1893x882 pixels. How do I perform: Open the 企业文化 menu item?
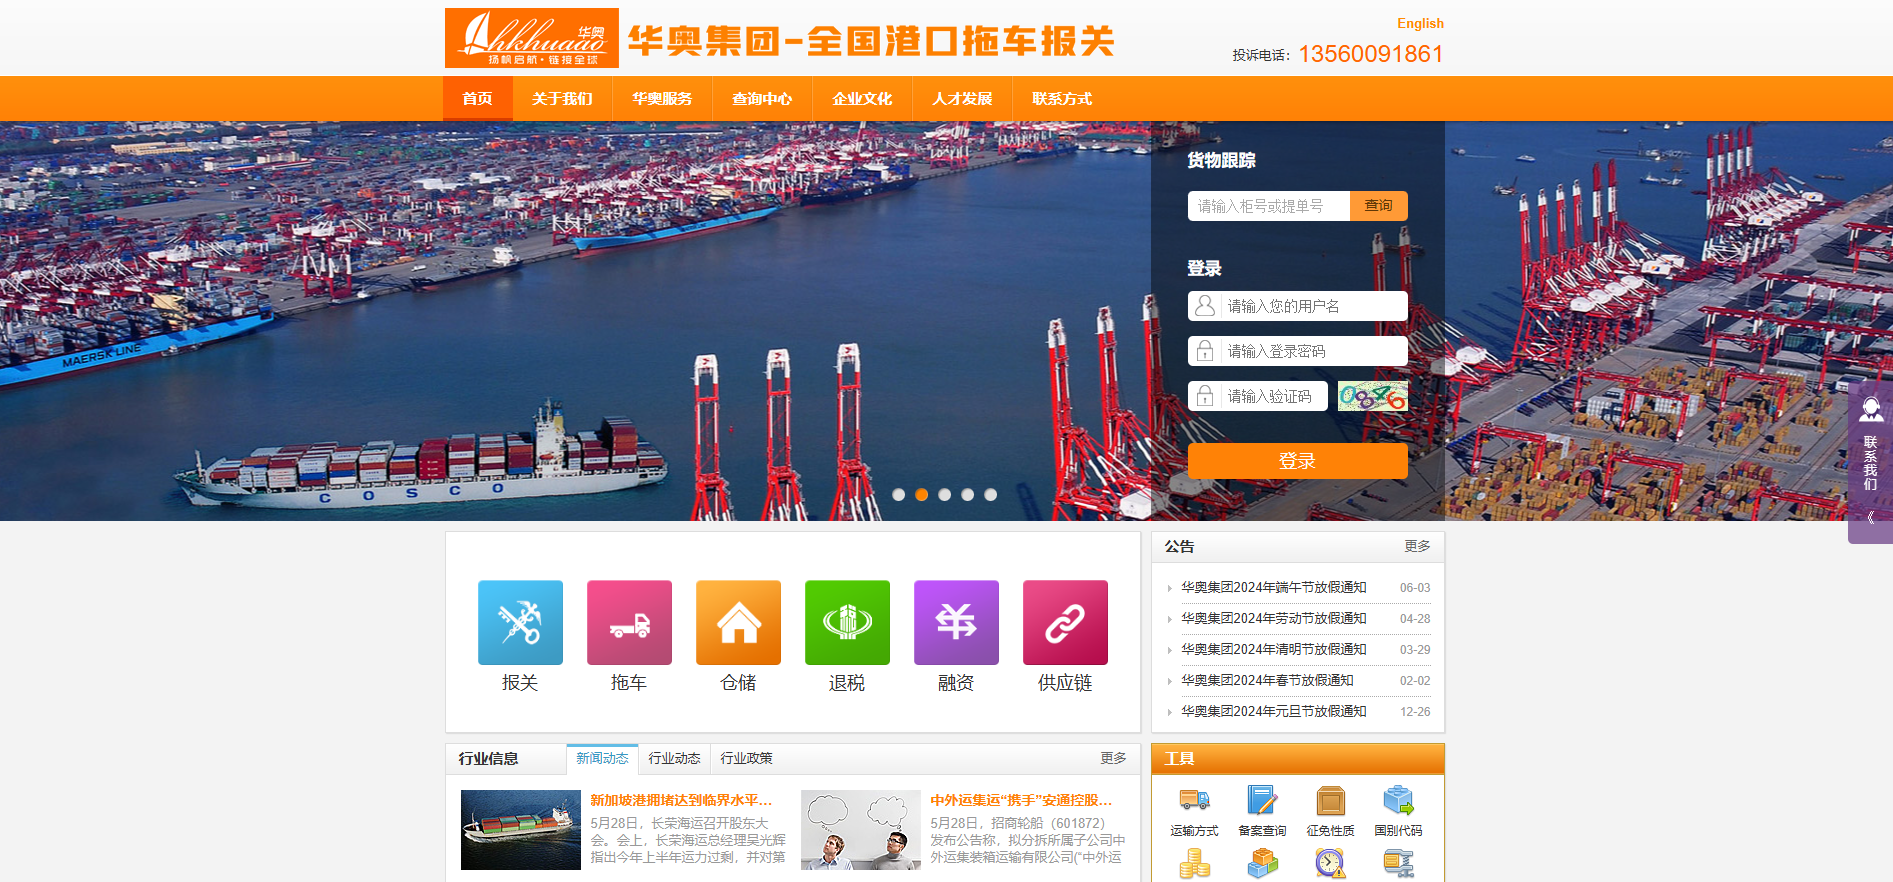point(862,99)
